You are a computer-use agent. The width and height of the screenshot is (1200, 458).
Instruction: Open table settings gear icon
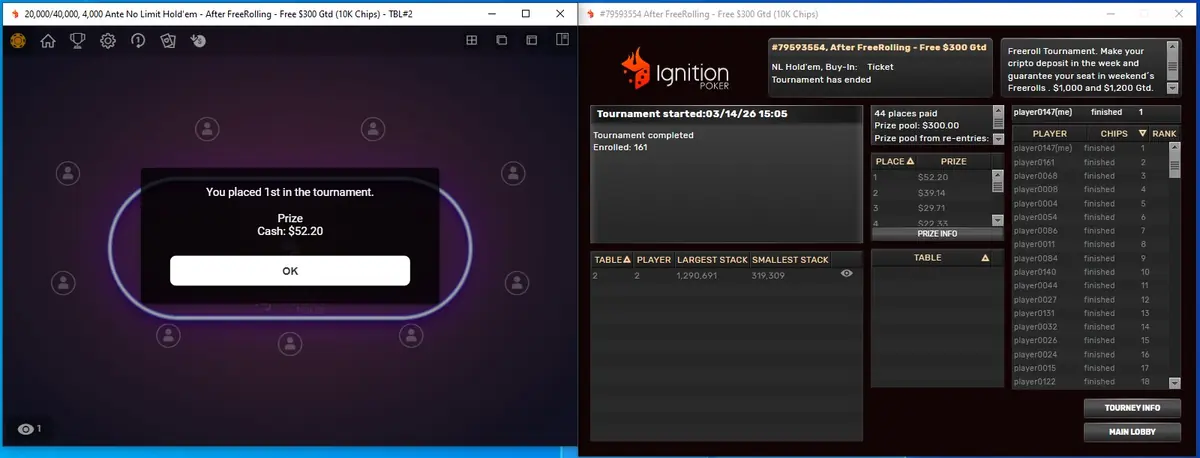108,41
